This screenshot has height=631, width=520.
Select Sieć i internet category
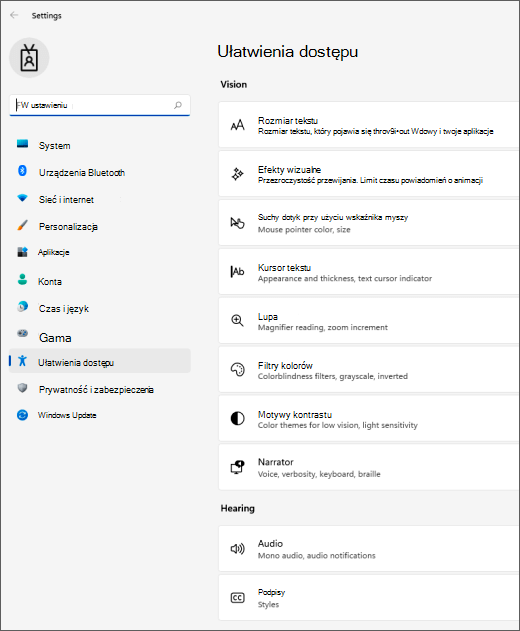pyautogui.click(x=99, y=200)
